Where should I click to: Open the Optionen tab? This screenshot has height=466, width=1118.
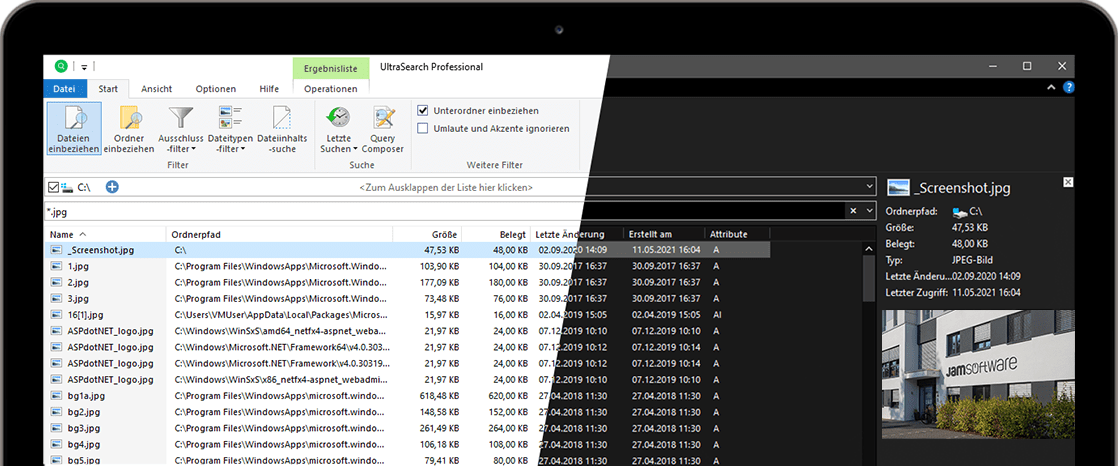point(215,89)
